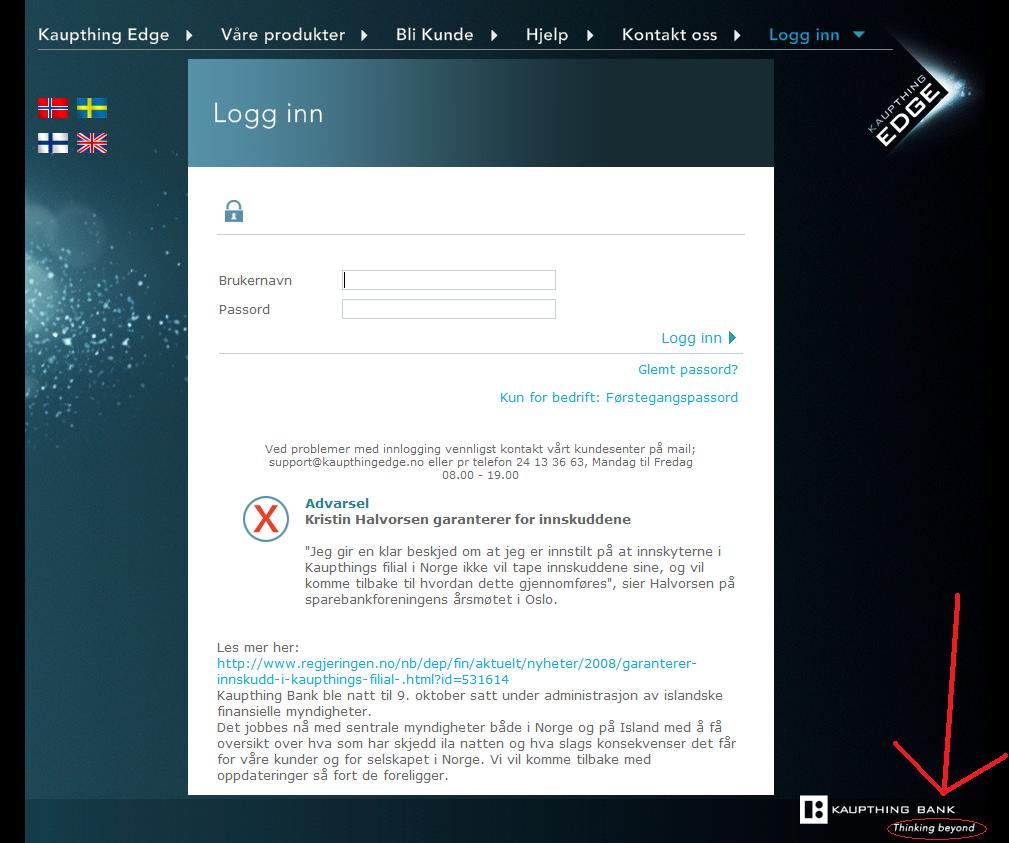
Task: Click the Logg inn page title
Action: (268, 114)
